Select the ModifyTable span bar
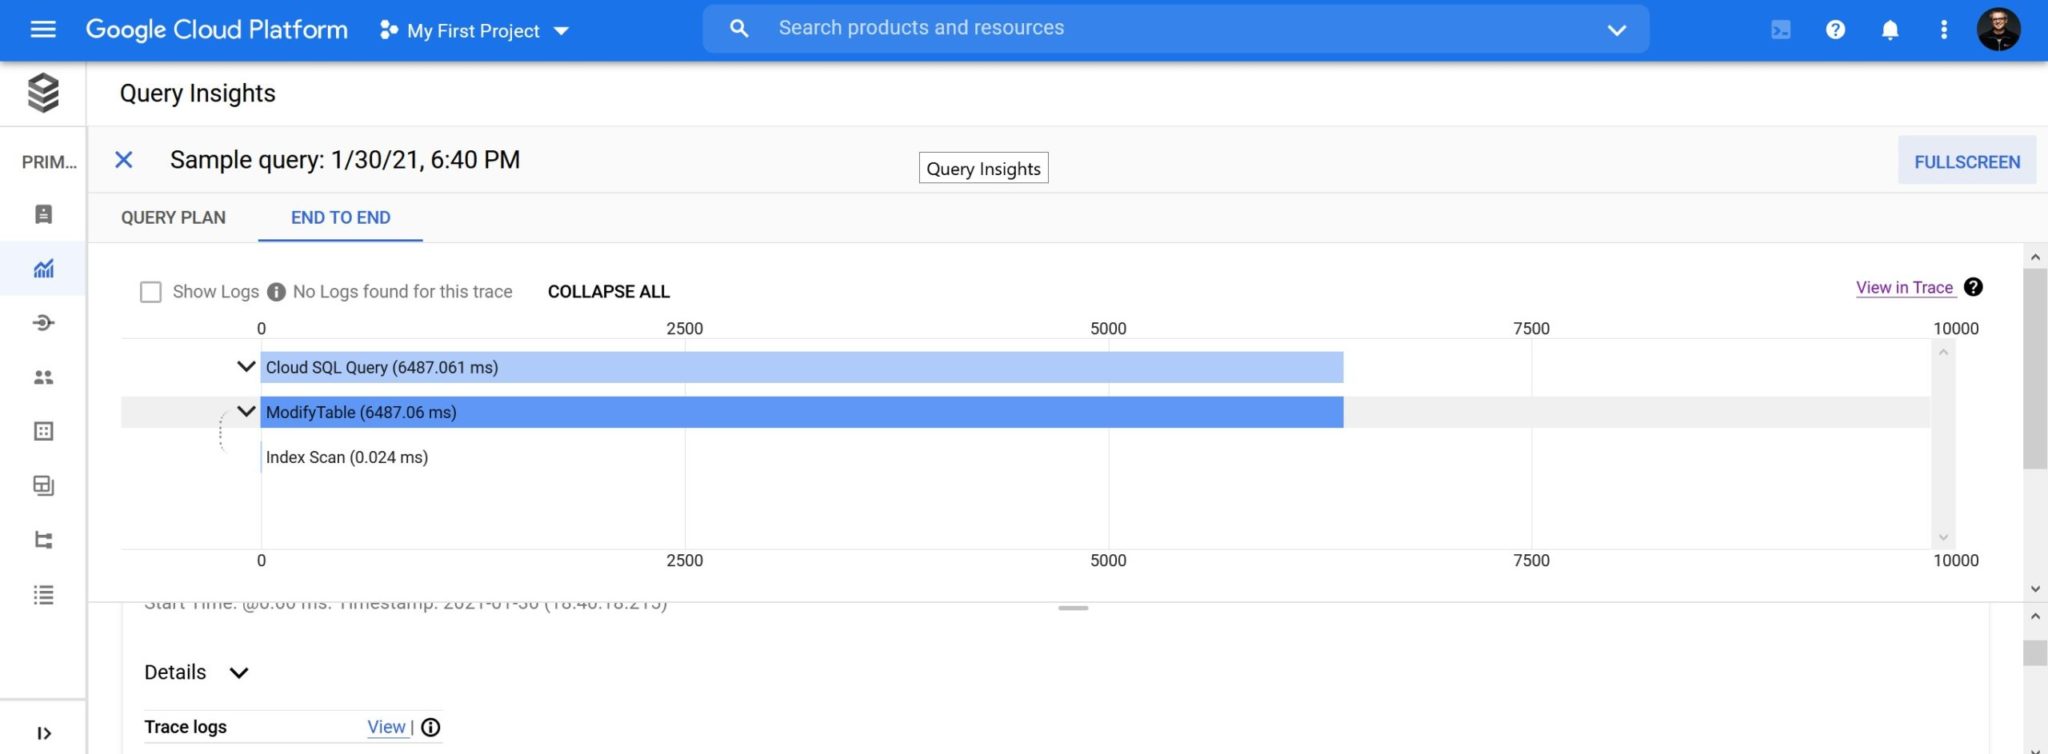The width and height of the screenshot is (2048, 754). tap(802, 412)
